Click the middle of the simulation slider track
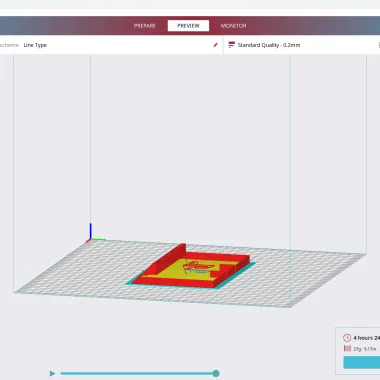The height and width of the screenshot is (380, 380). click(137, 373)
